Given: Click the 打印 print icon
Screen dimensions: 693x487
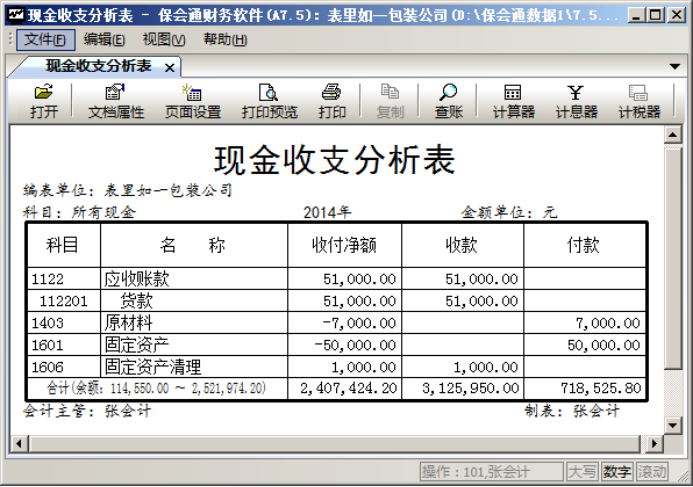Looking at the screenshot, I should click(x=332, y=101).
